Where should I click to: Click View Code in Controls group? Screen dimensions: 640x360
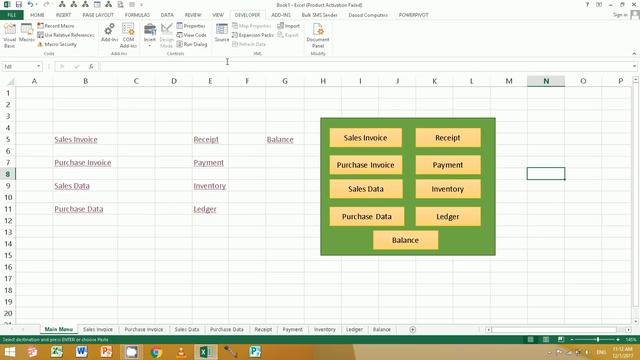pos(191,35)
